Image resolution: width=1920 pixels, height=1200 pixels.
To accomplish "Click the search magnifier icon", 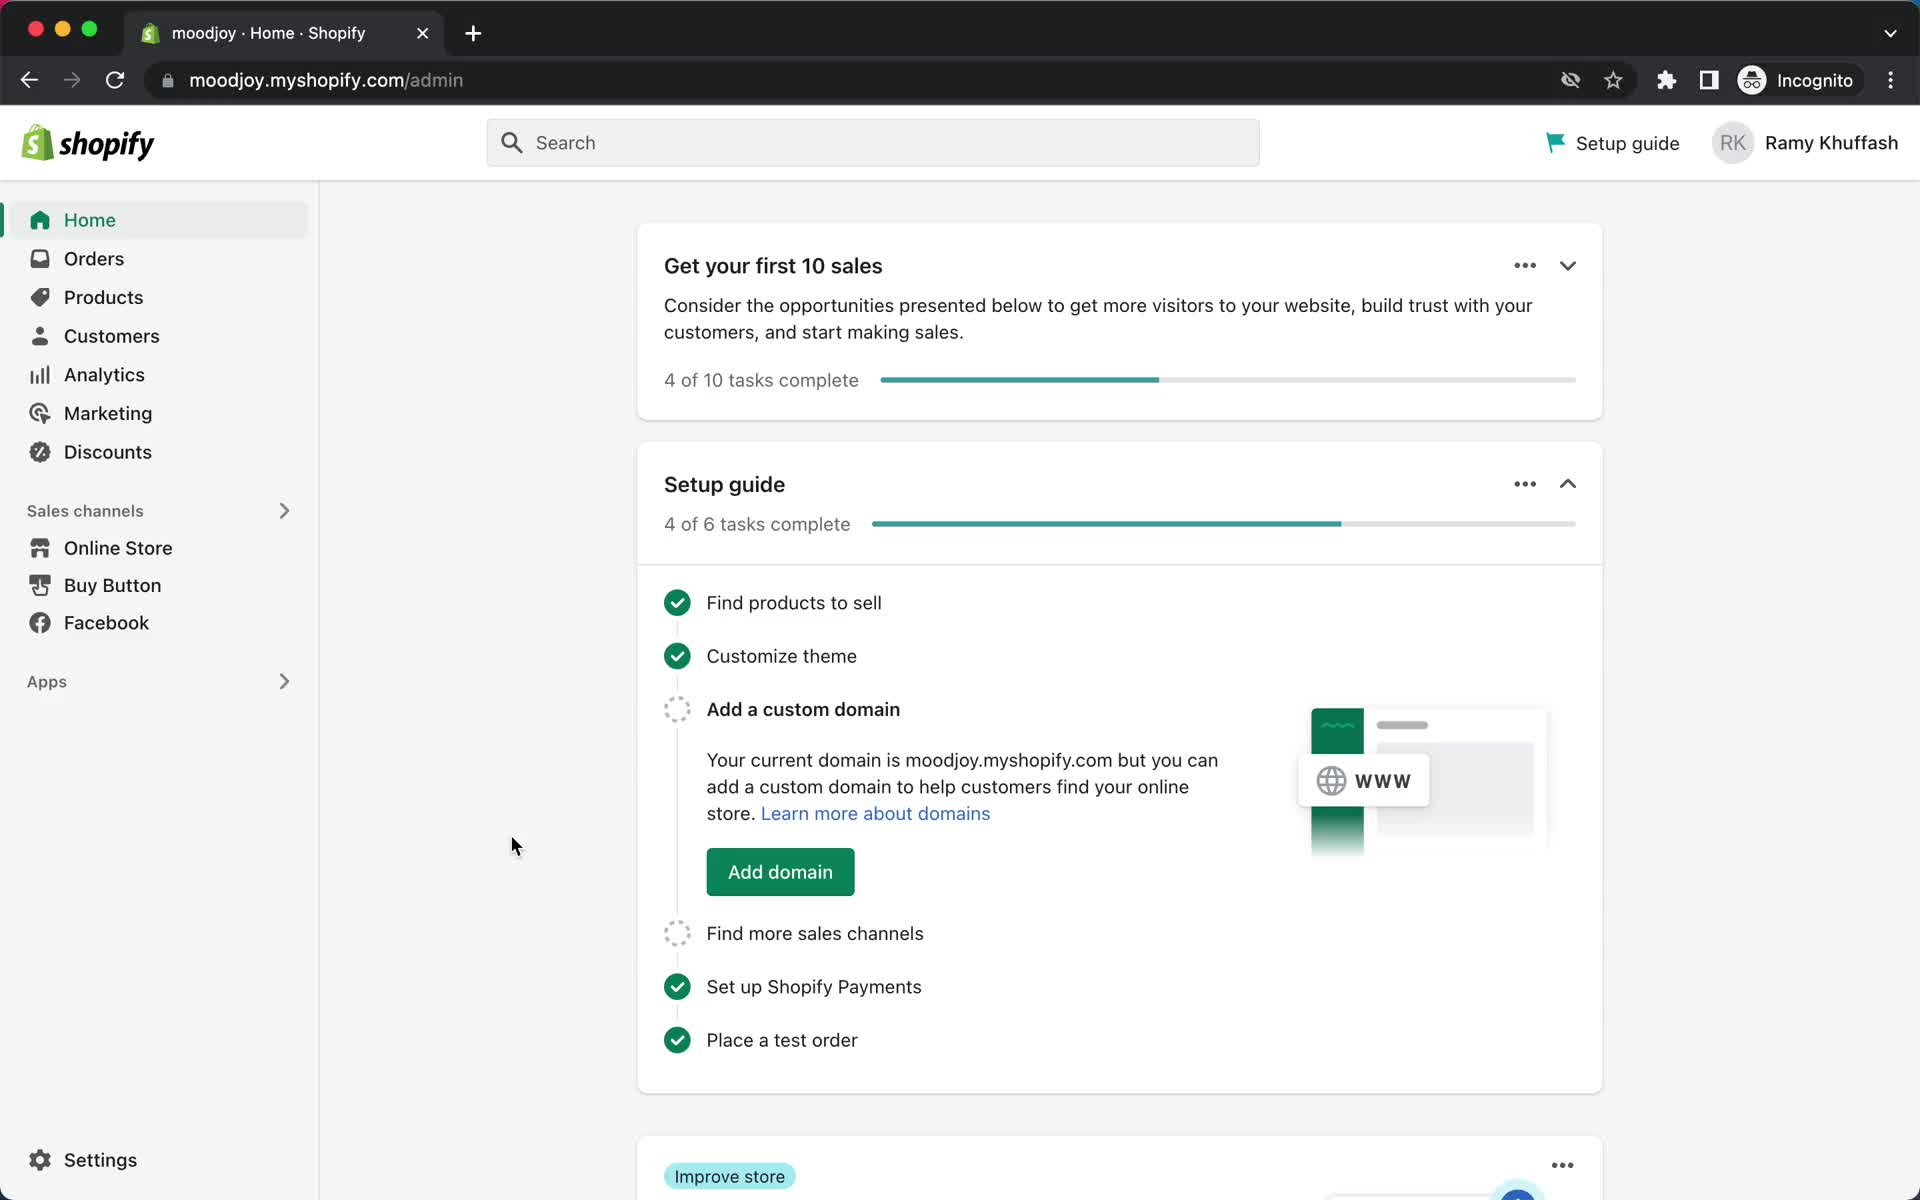I will click(x=512, y=143).
